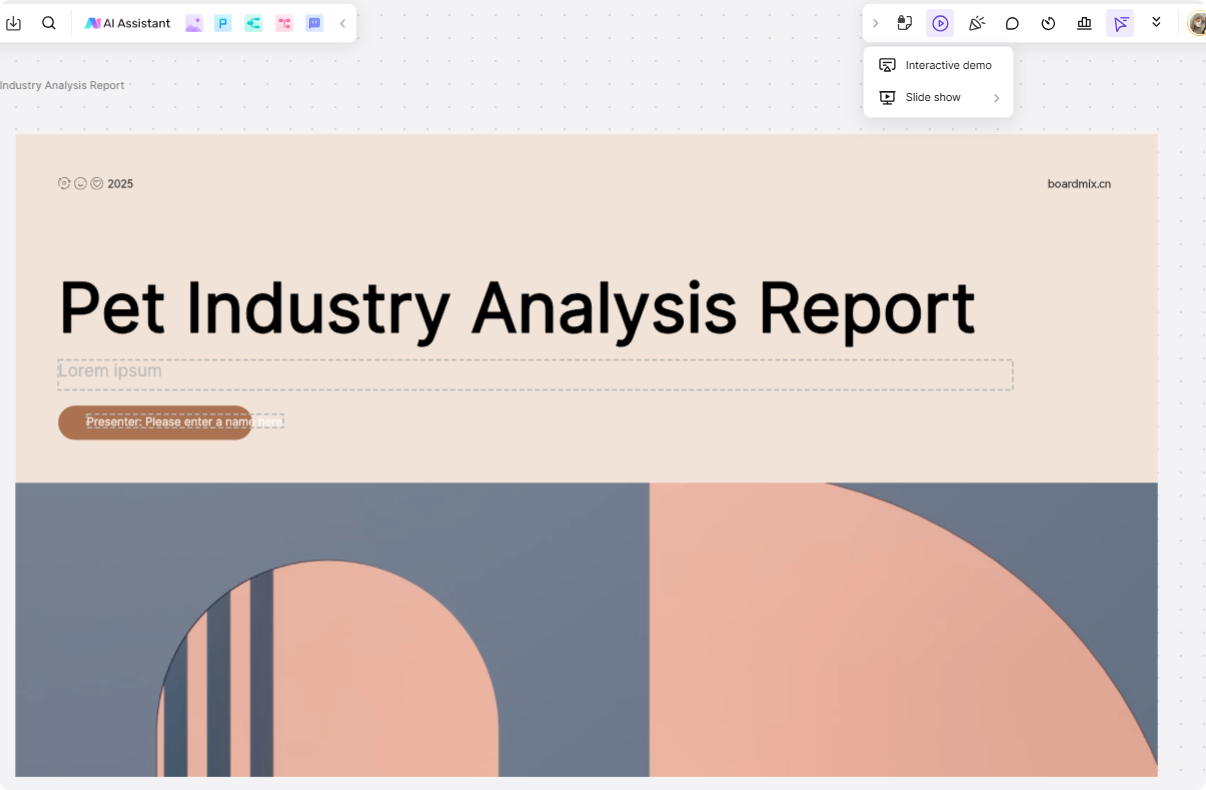The image size is (1206, 790).
Task: Open the comment bubble tool
Action: pos(1012,23)
